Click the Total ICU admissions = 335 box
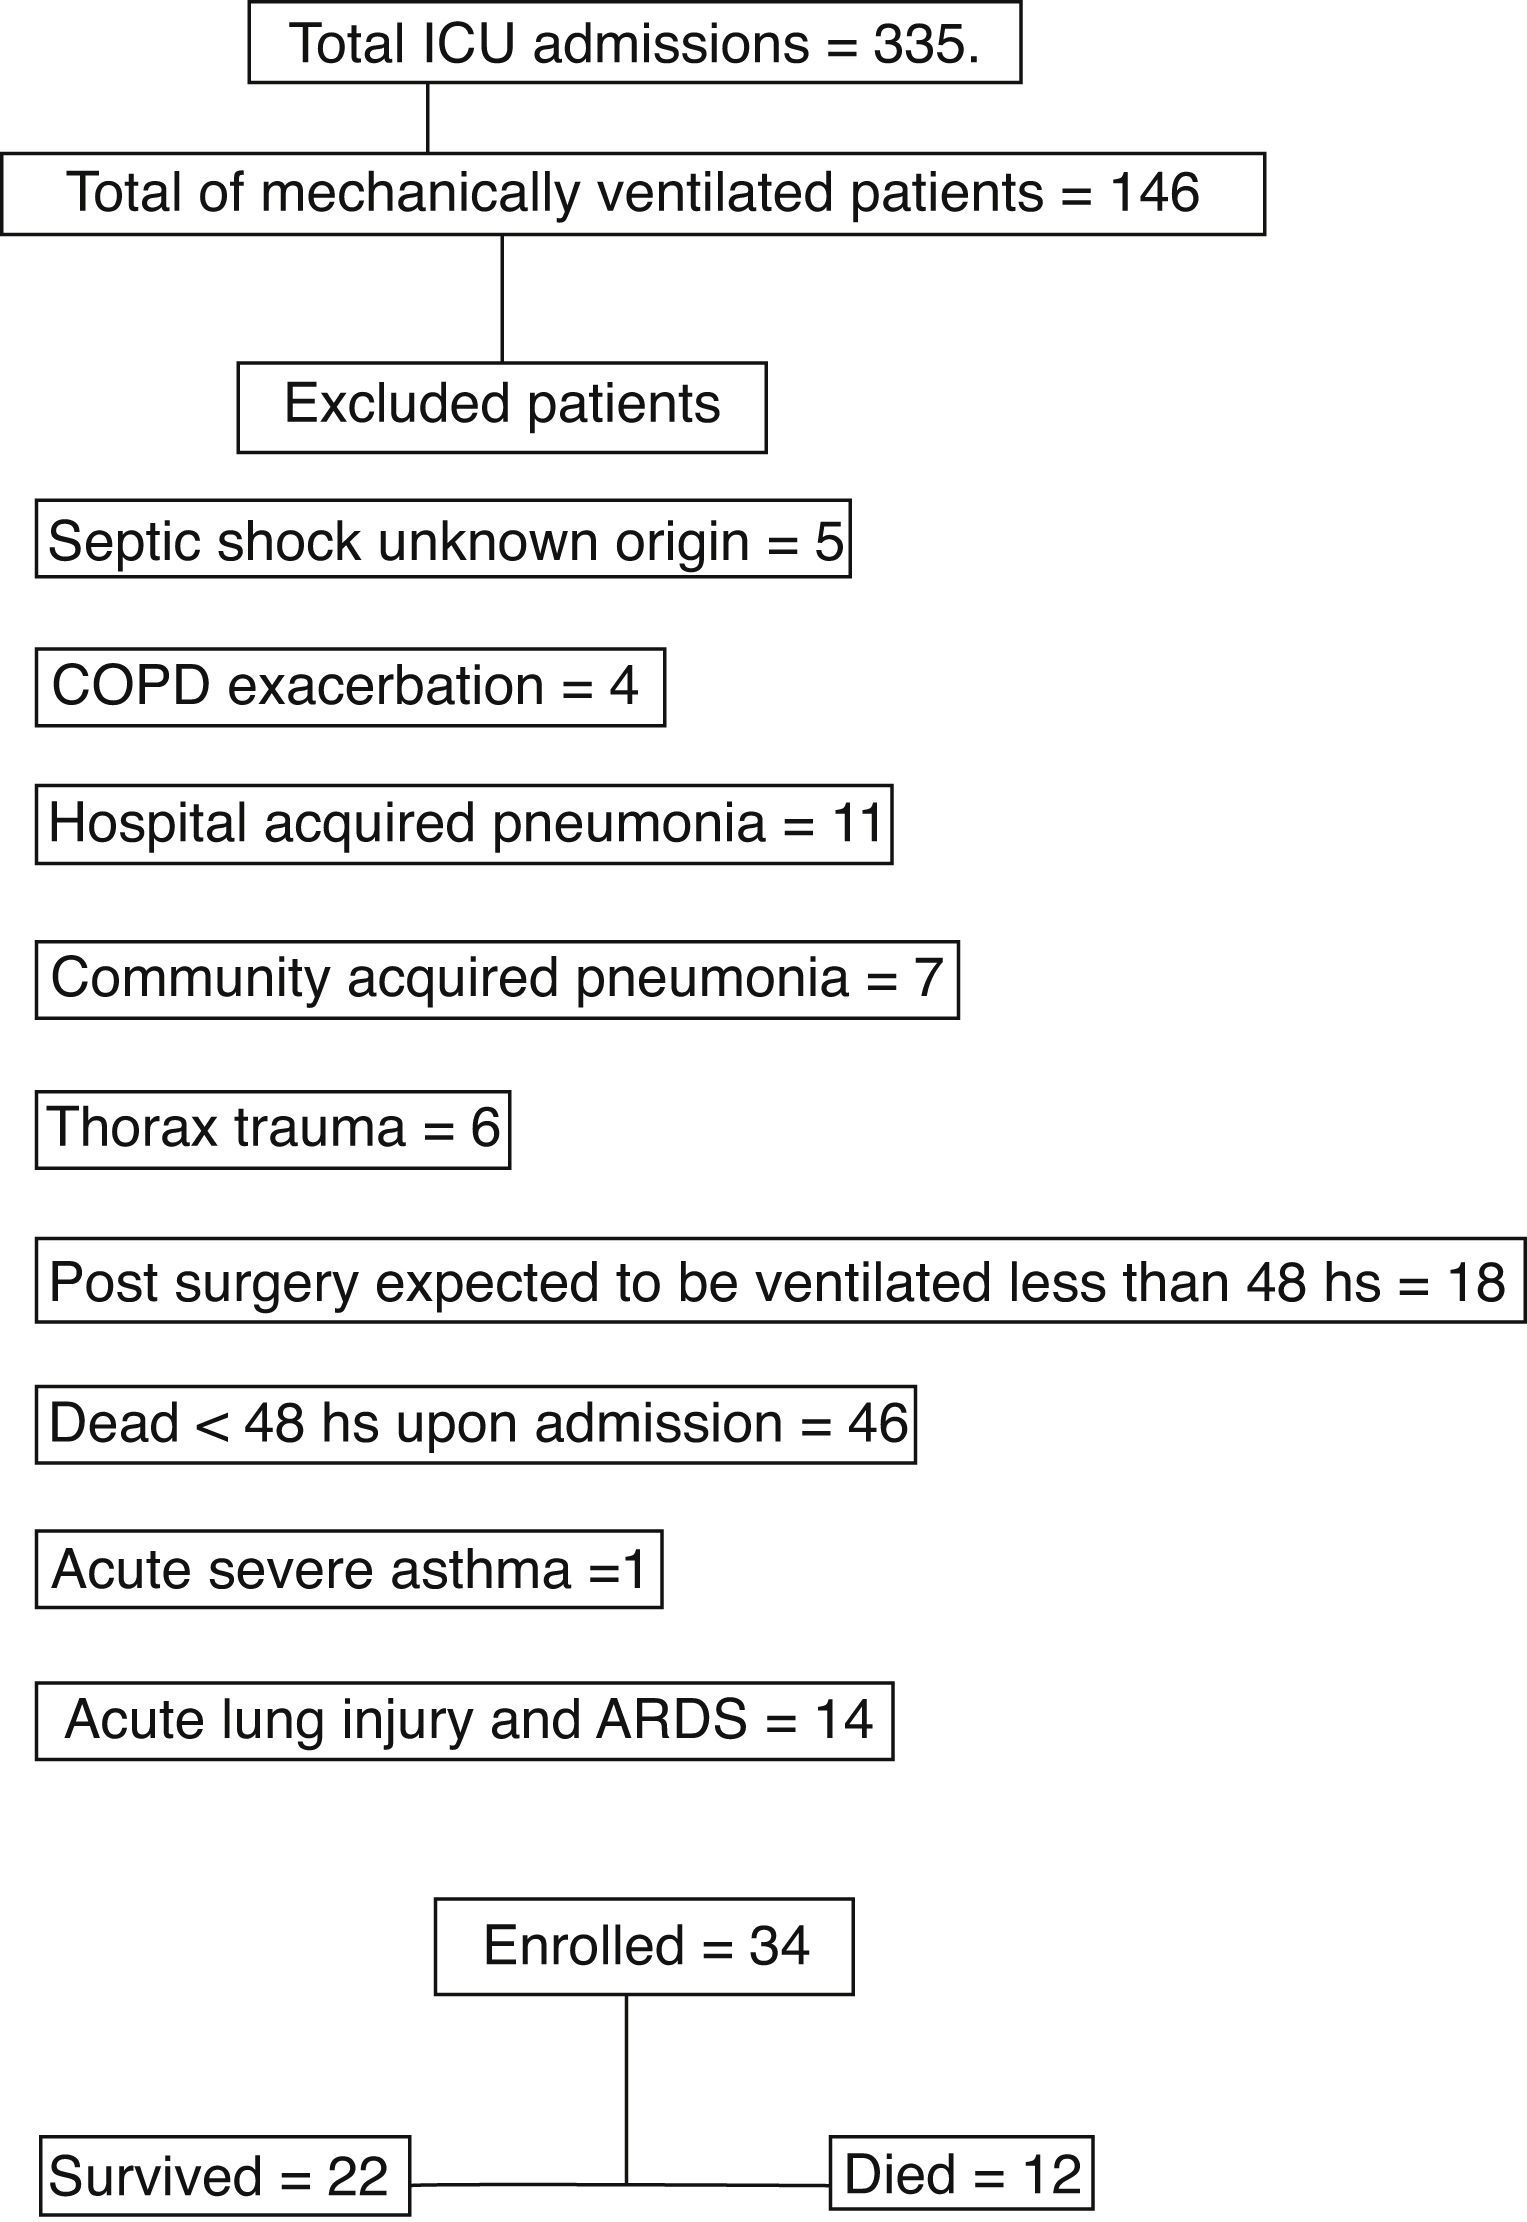This screenshot has height=2222, width=1527. tap(634, 43)
